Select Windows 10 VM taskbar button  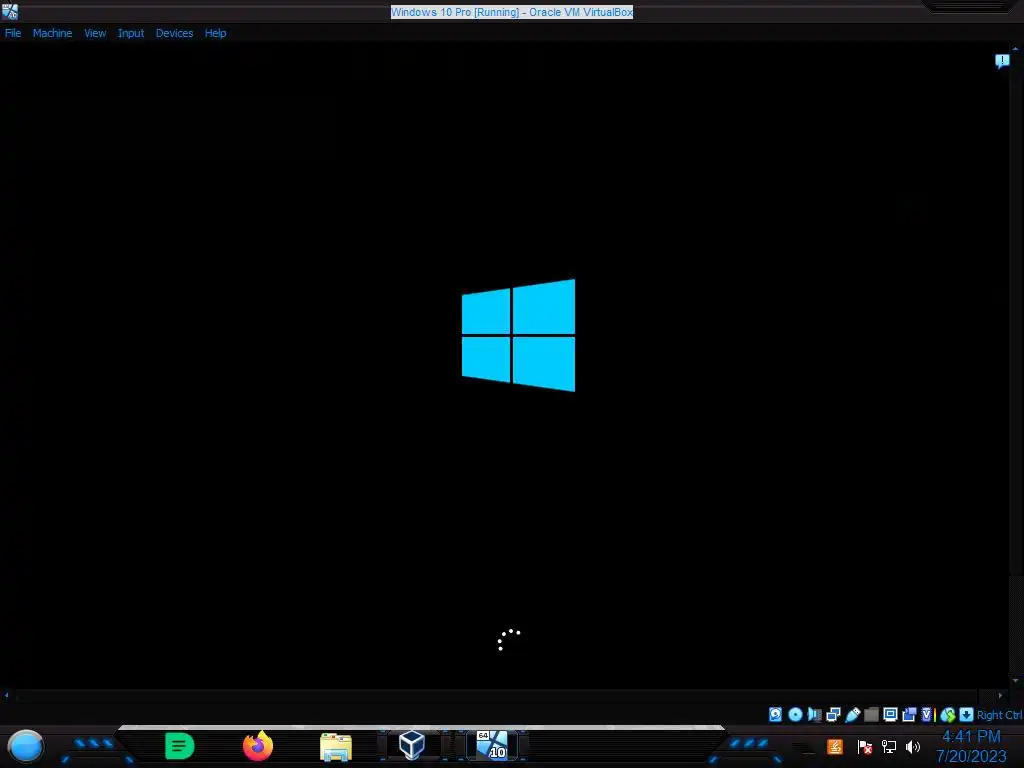point(492,745)
